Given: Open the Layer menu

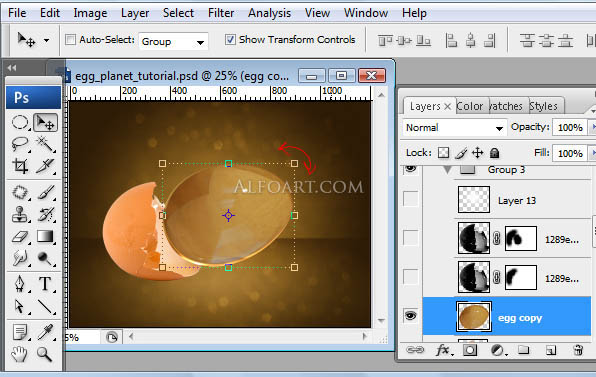Looking at the screenshot, I should [x=135, y=13].
